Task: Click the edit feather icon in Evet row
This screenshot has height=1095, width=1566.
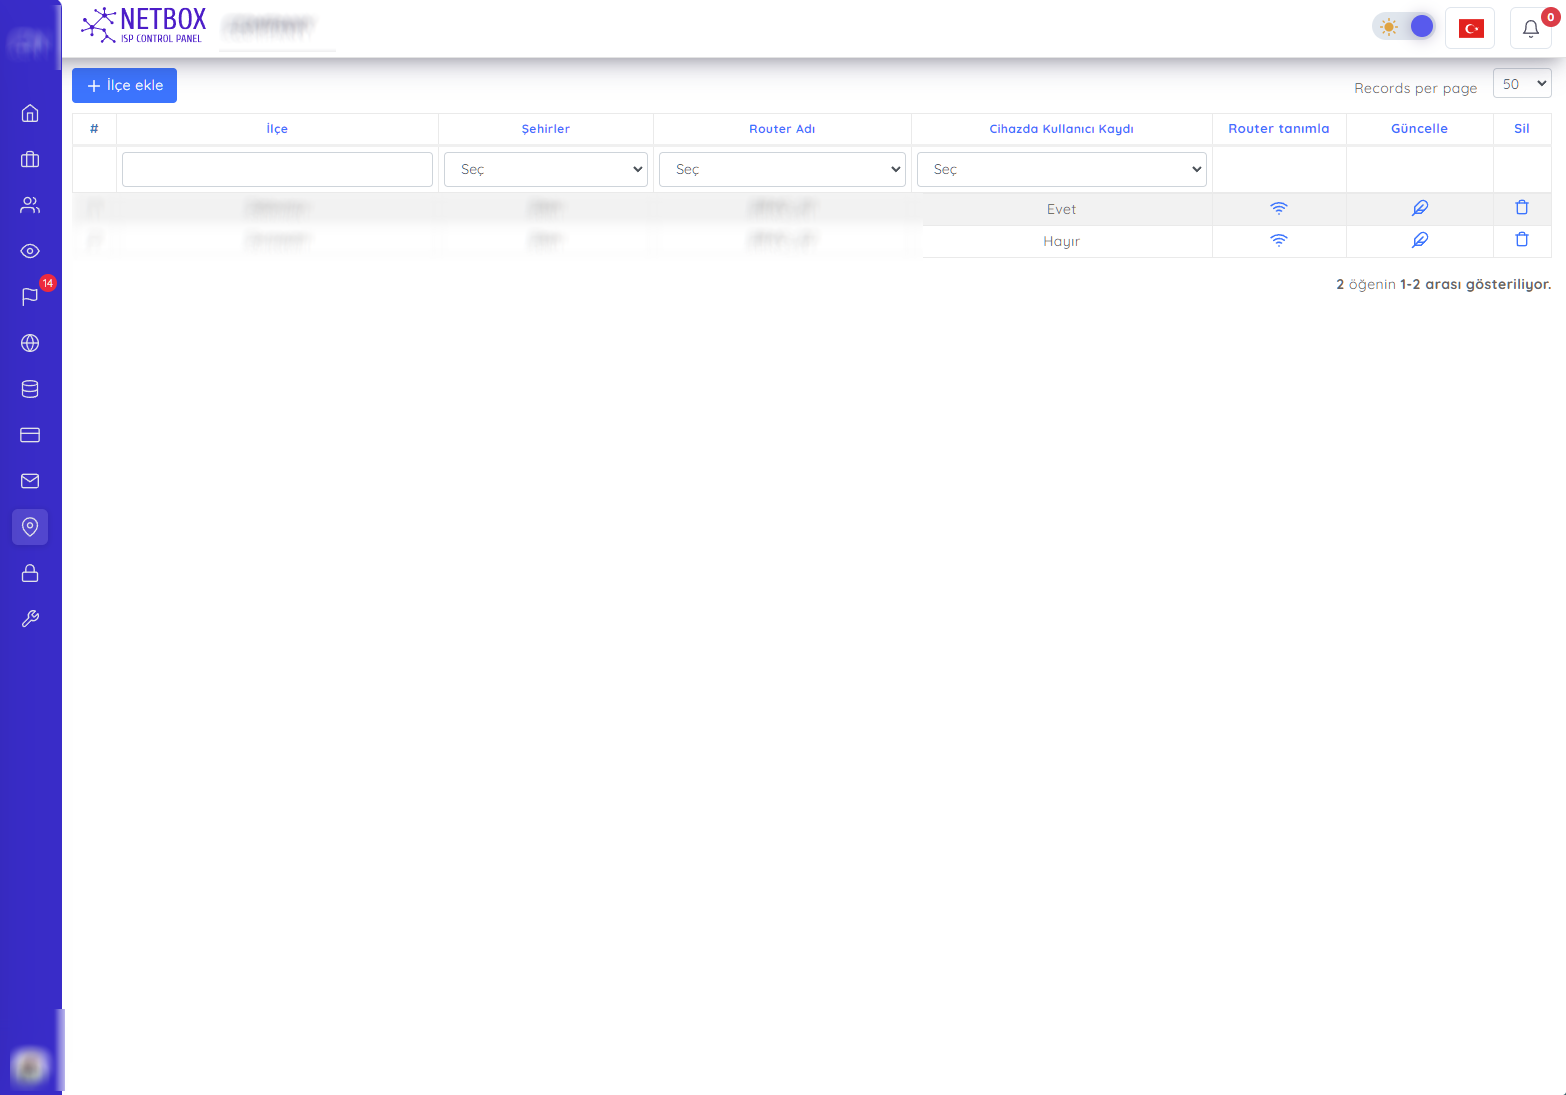Action: (x=1419, y=208)
